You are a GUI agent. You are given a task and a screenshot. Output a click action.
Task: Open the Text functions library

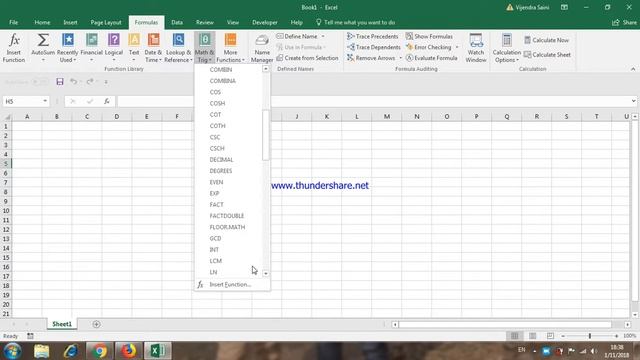[134, 48]
